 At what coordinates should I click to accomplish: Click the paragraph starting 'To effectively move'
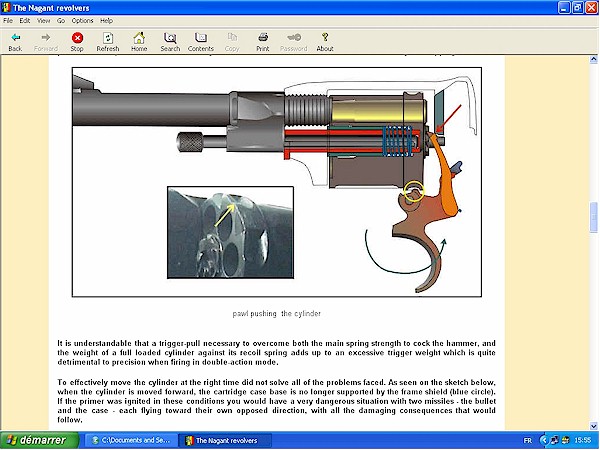coord(276,401)
